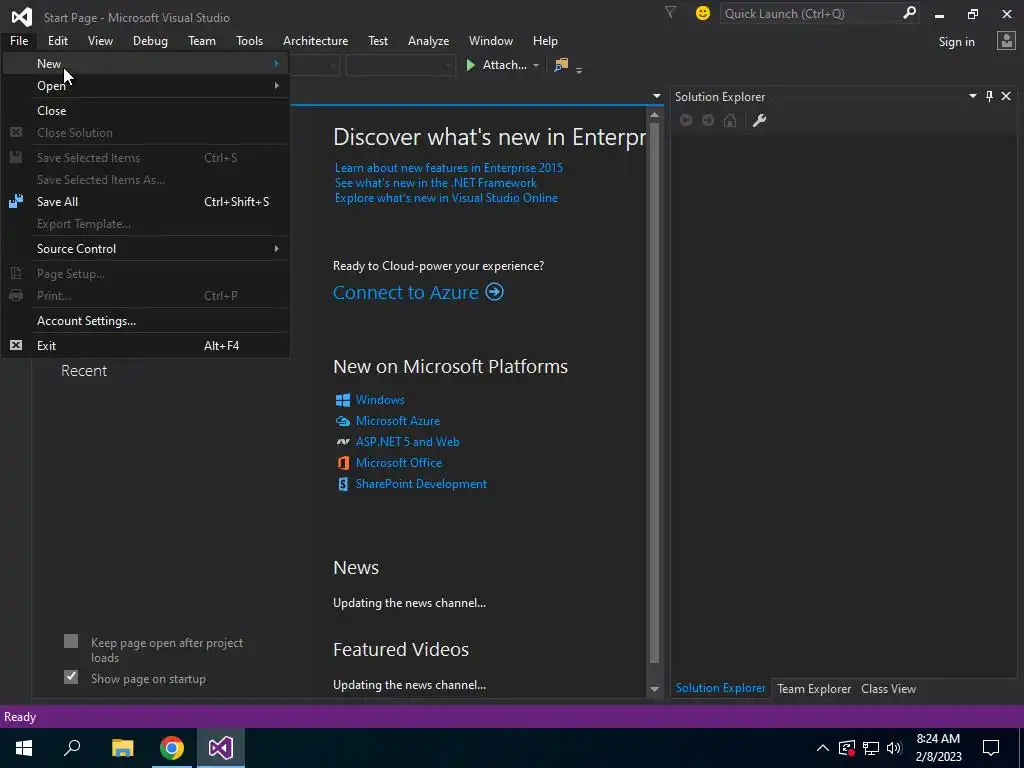Click the Quick Launch search magnifier icon
Image resolution: width=1024 pixels, height=768 pixels.
pos(909,13)
